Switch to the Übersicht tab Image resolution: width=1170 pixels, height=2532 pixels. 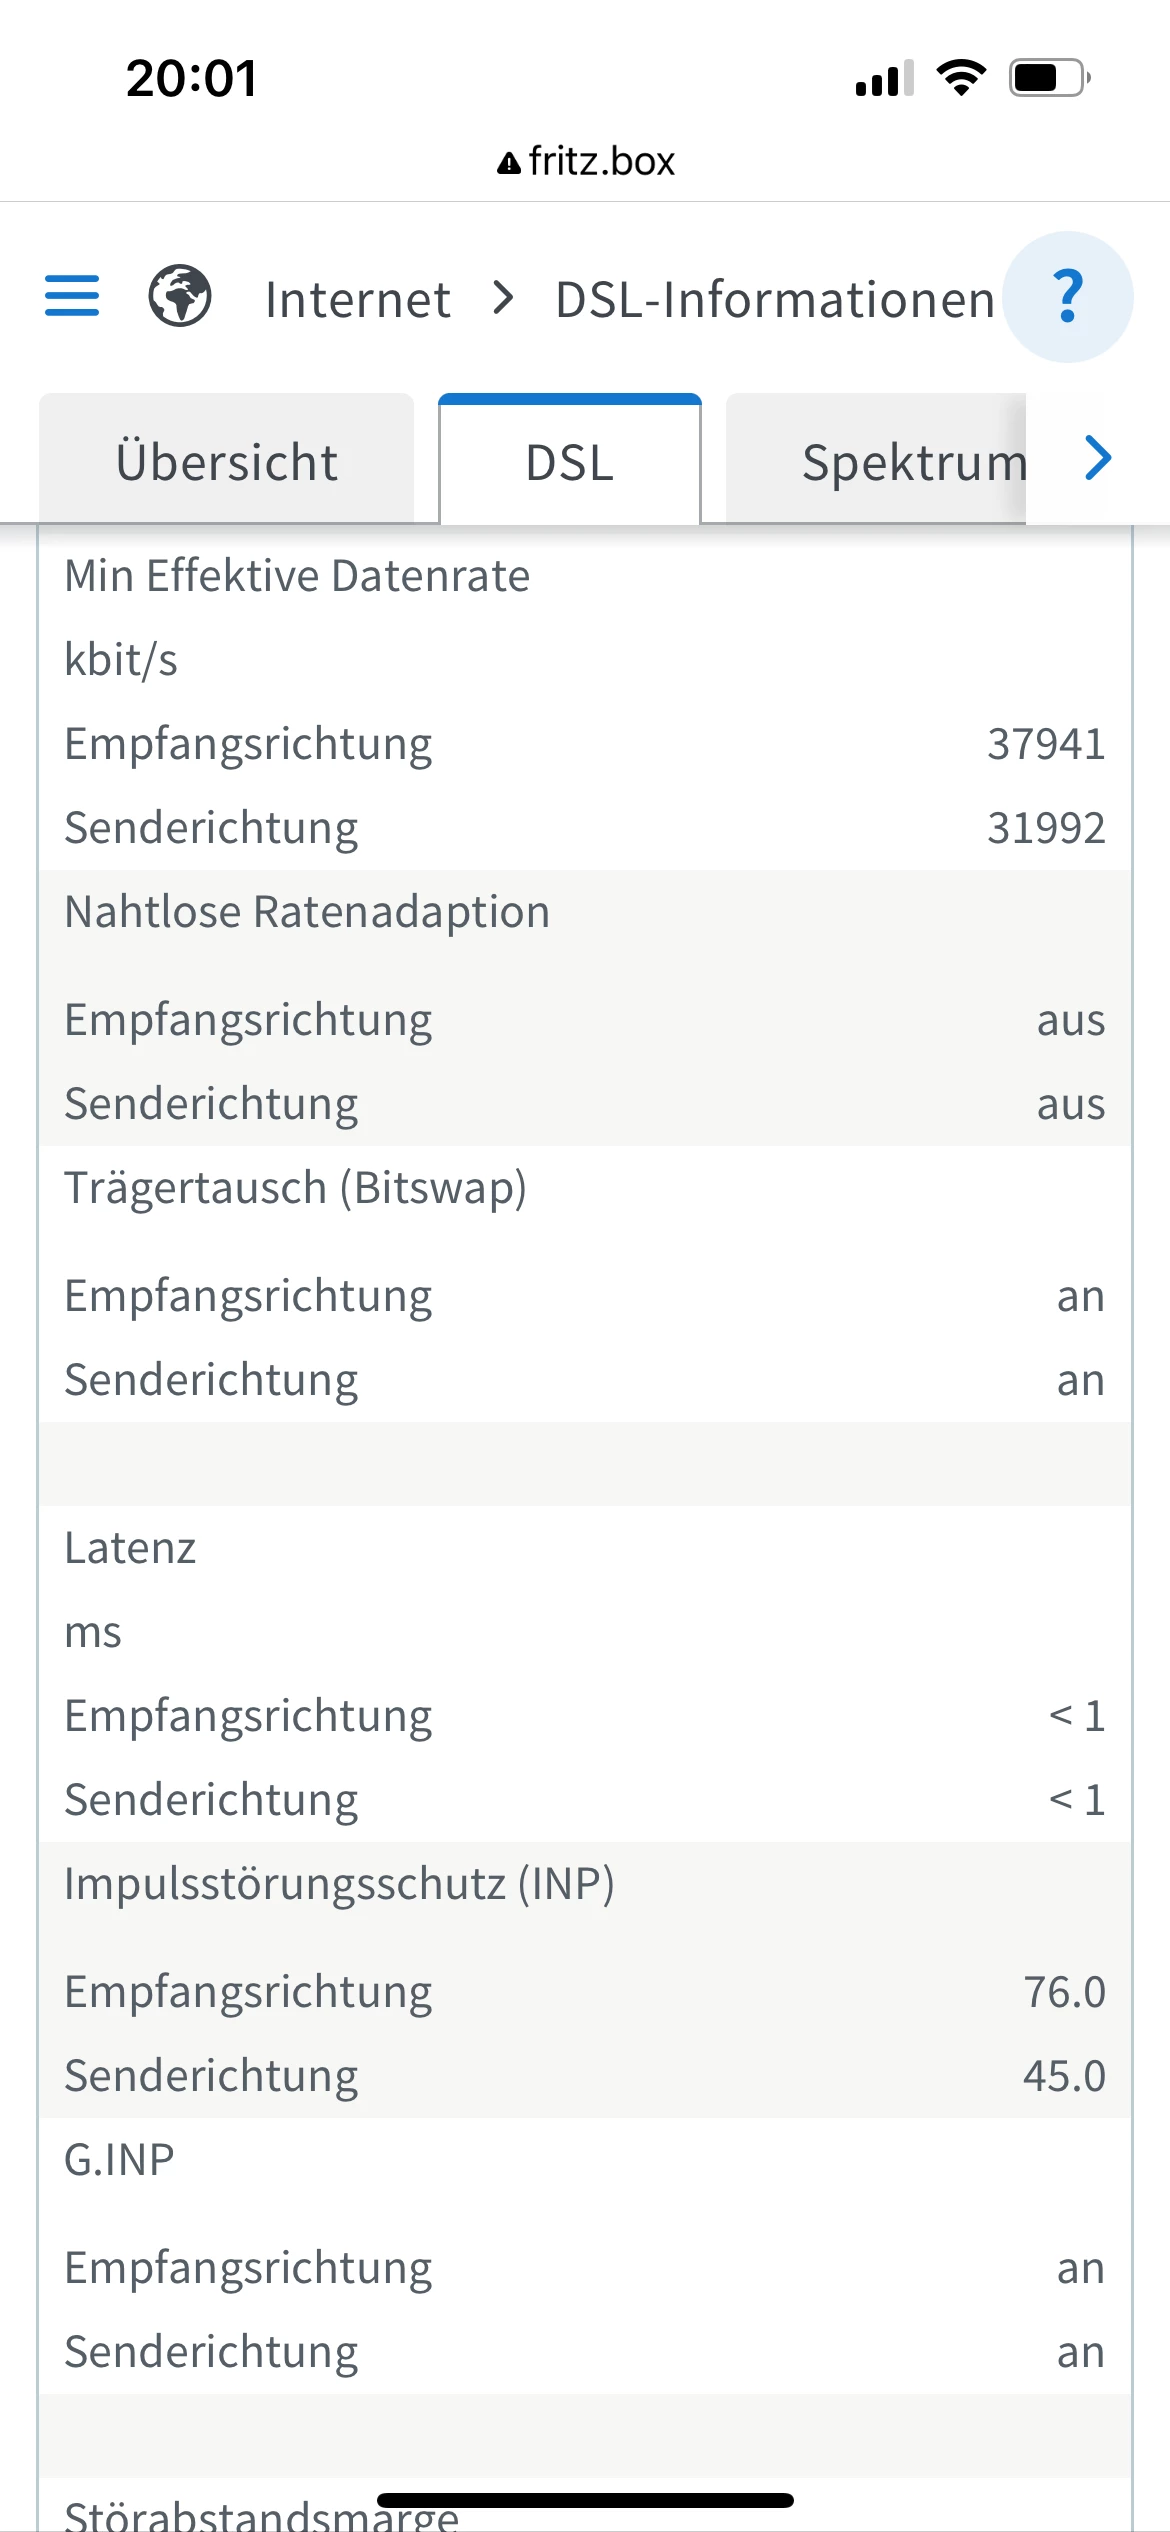point(227,462)
